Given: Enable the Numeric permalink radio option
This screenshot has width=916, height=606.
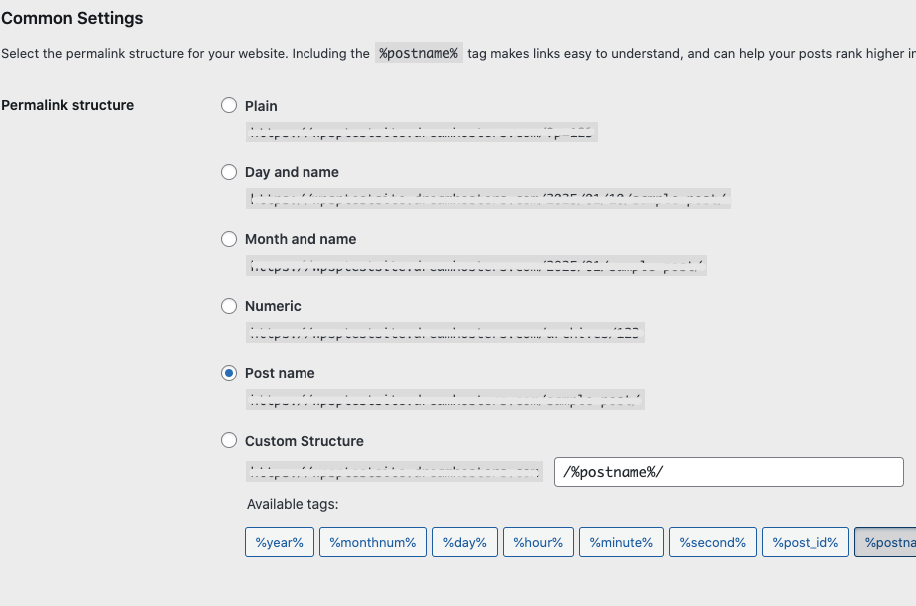Looking at the screenshot, I should tap(229, 306).
